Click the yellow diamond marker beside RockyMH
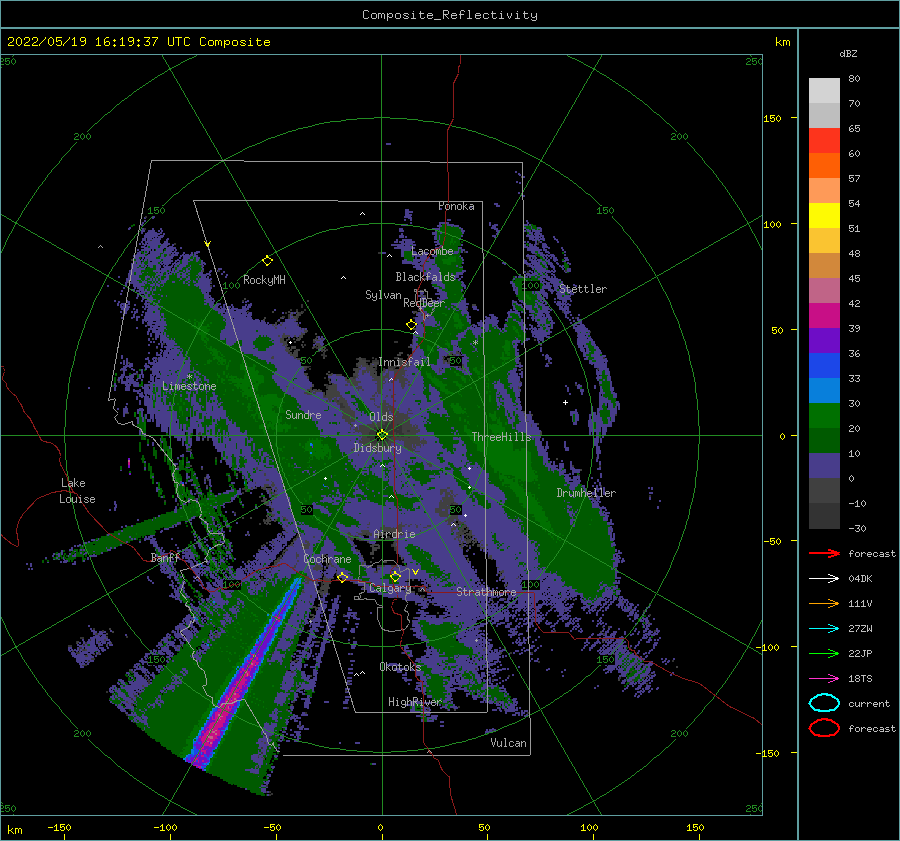This screenshot has height=841, width=900. coord(267,261)
